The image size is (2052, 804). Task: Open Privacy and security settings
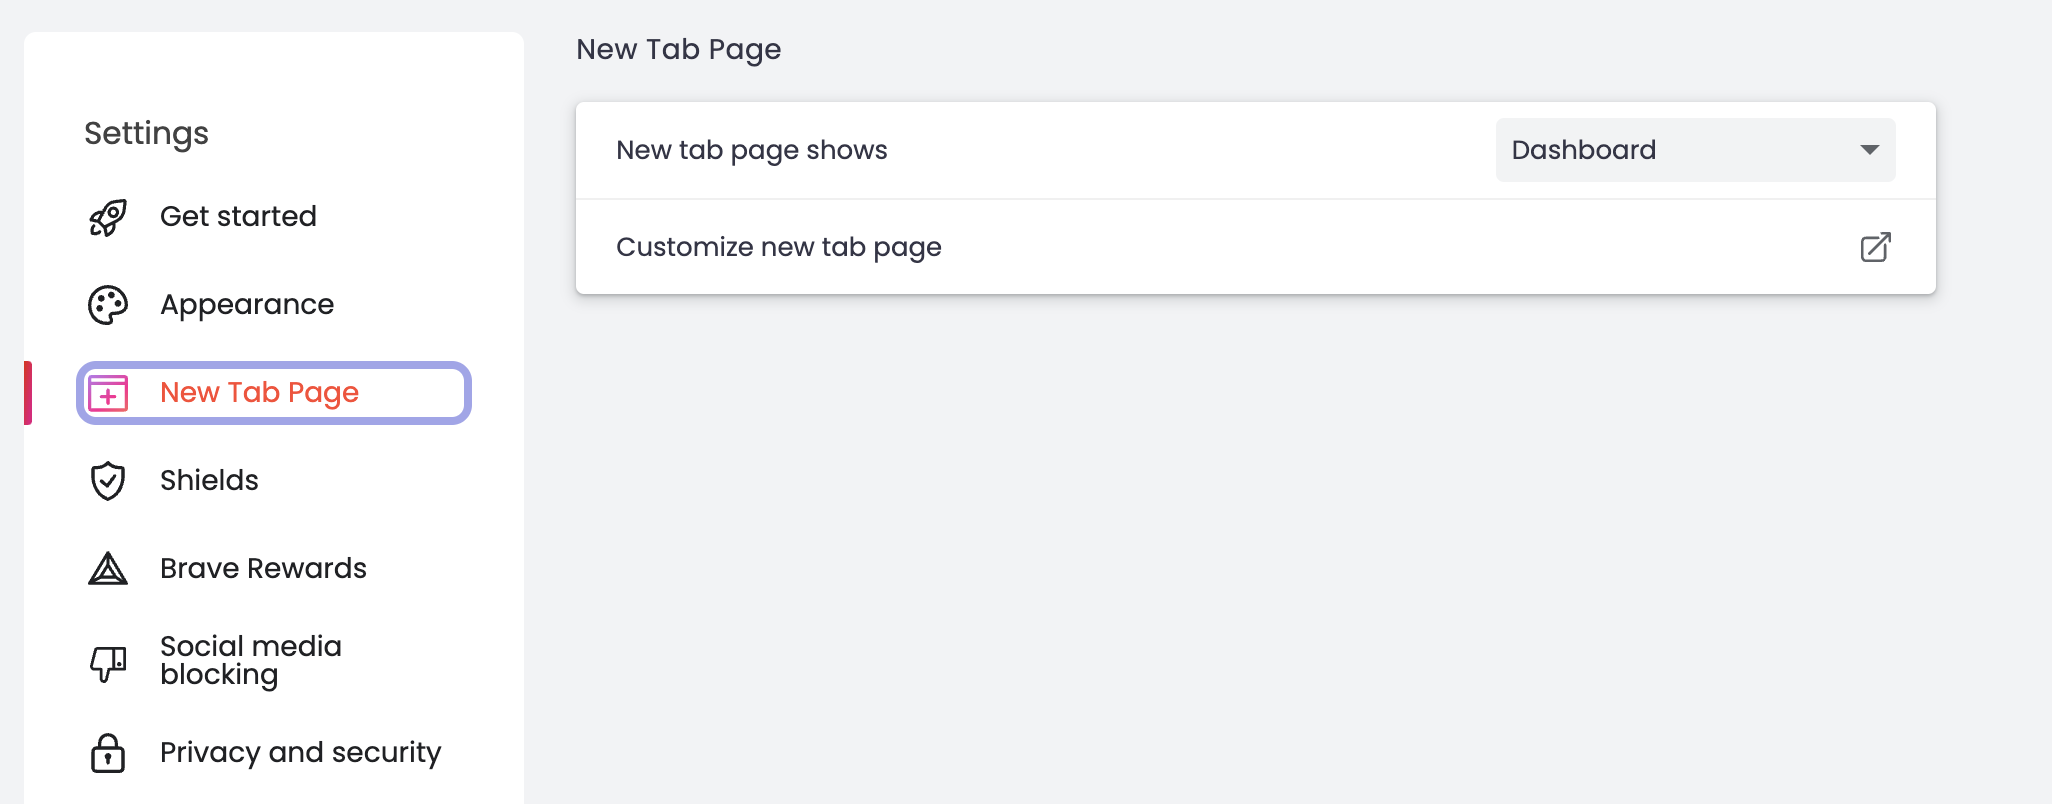[x=301, y=753]
